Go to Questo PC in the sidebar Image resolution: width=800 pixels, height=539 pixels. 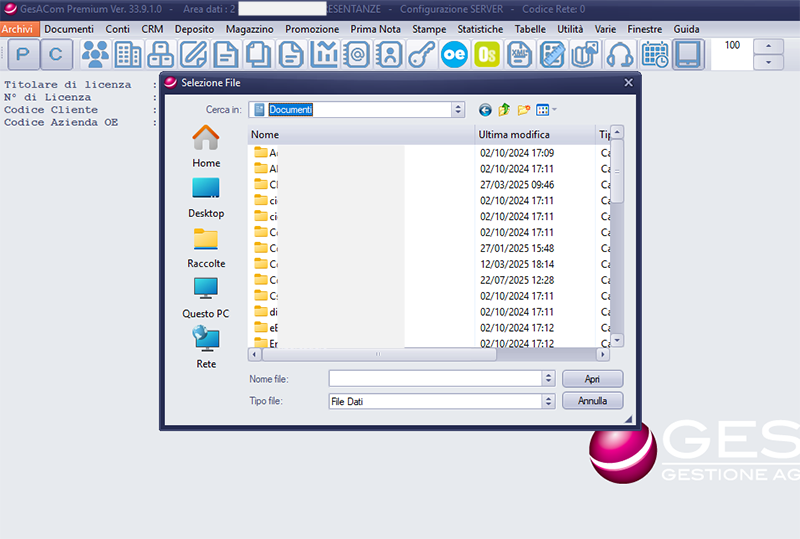[x=206, y=296]
